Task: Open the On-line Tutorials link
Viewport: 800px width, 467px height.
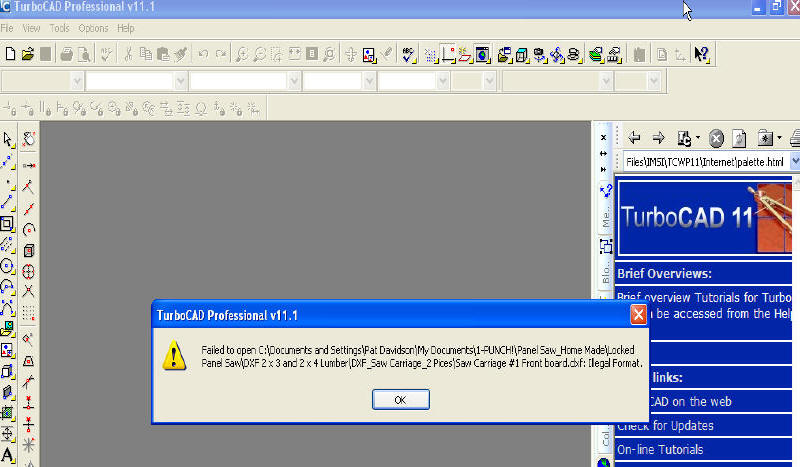Action: [660, 450]
